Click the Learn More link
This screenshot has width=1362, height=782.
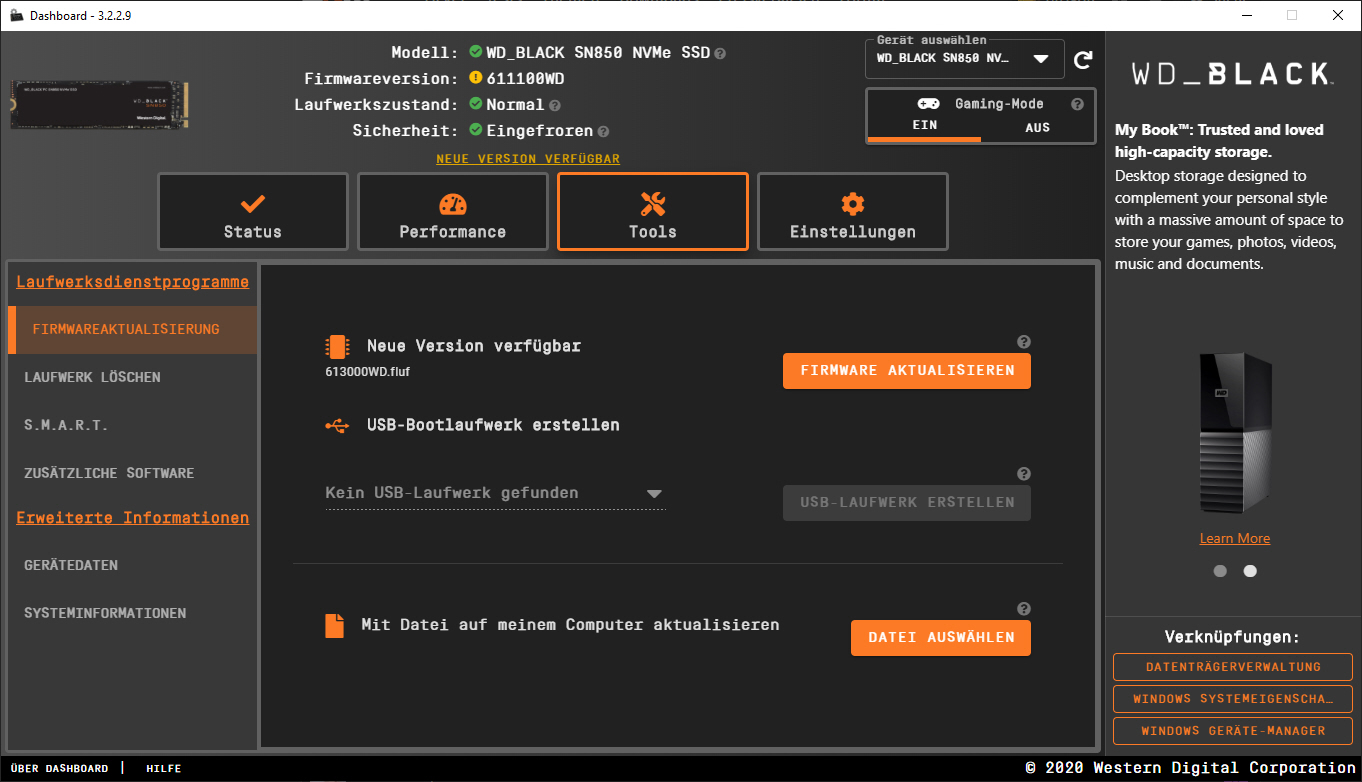[x=1235, y=538]
